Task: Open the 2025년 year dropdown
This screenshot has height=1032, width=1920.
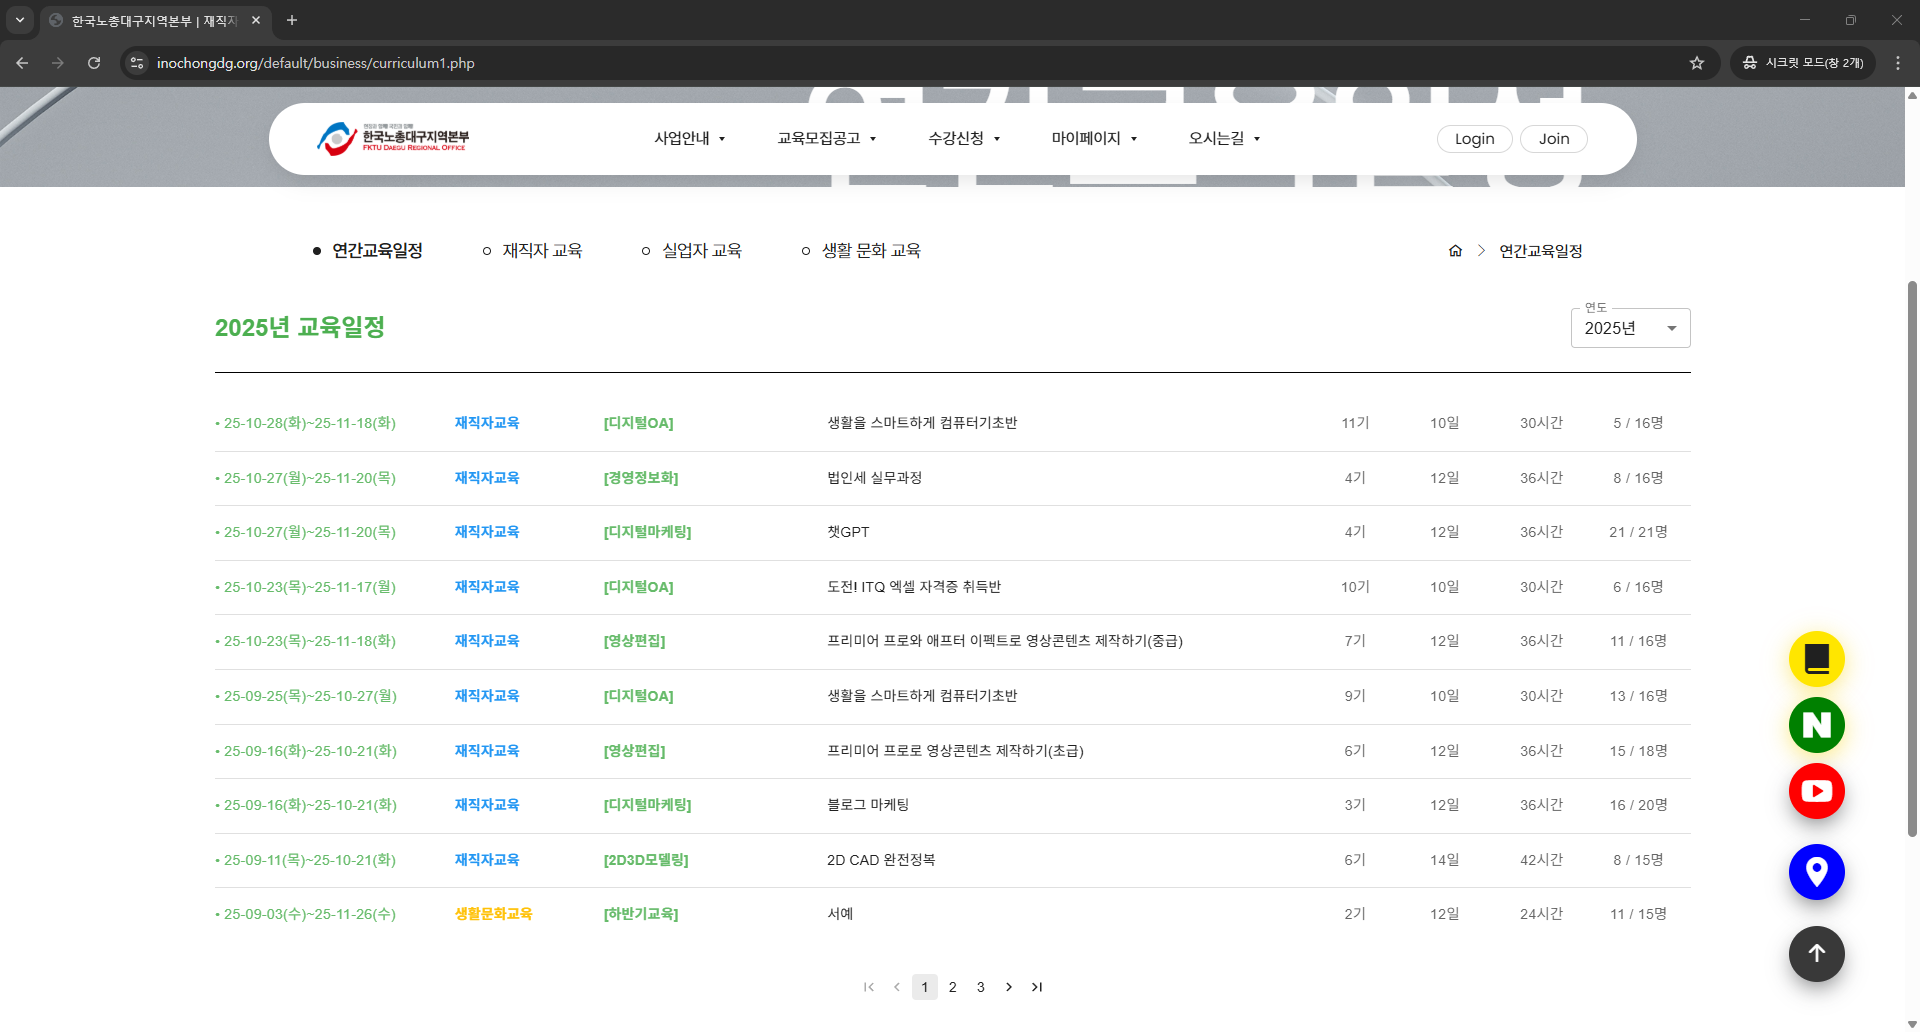Action: 1630,328
